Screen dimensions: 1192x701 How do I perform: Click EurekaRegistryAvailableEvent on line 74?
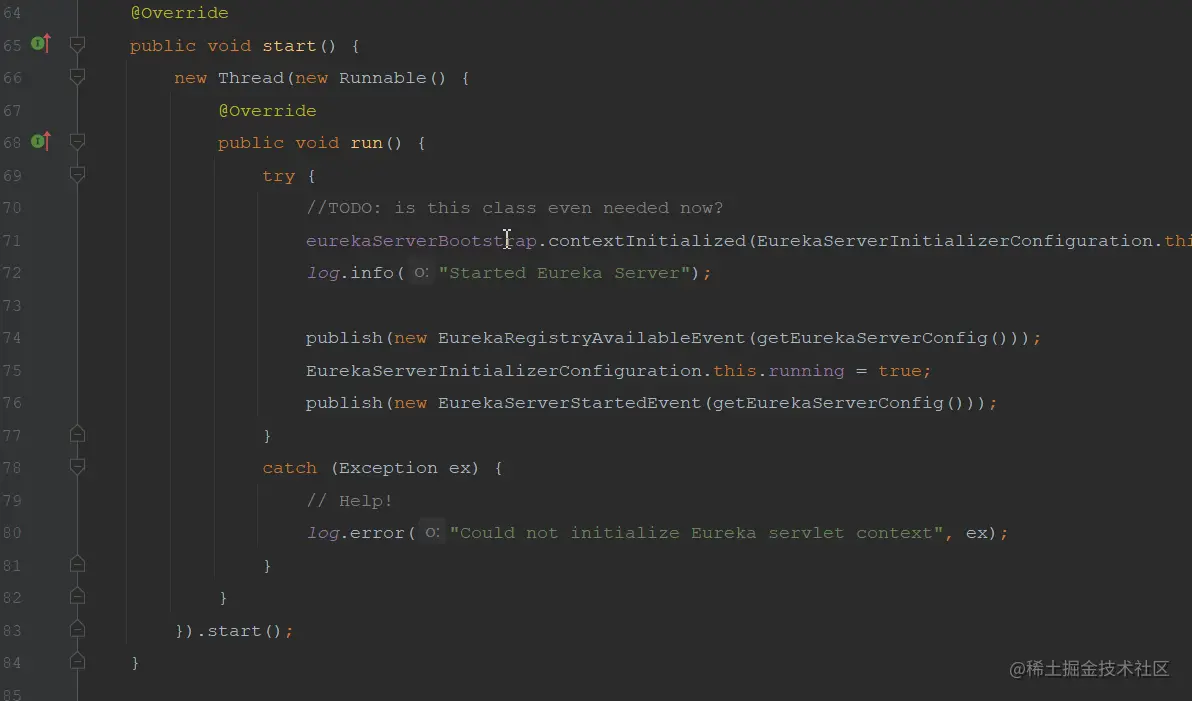pyautogui.click(x=591, y=338)
